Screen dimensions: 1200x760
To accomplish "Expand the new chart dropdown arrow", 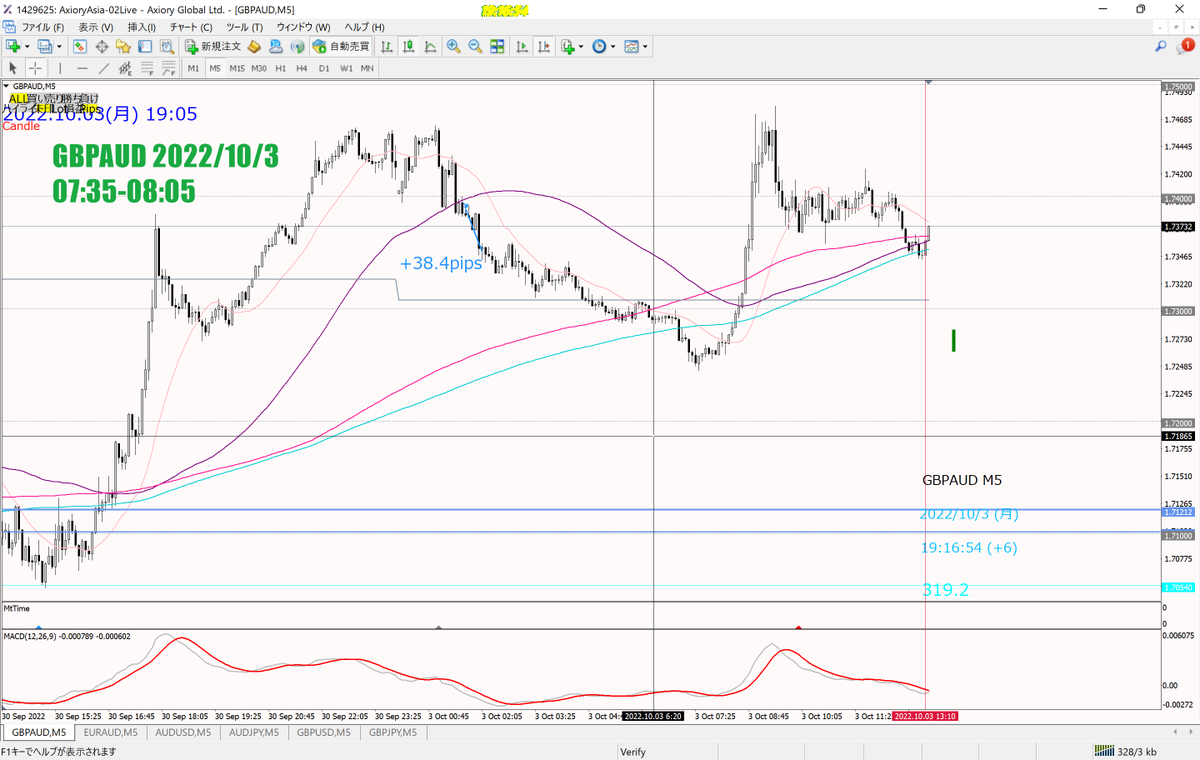I will pyautogui.click(x=27, y=46).
